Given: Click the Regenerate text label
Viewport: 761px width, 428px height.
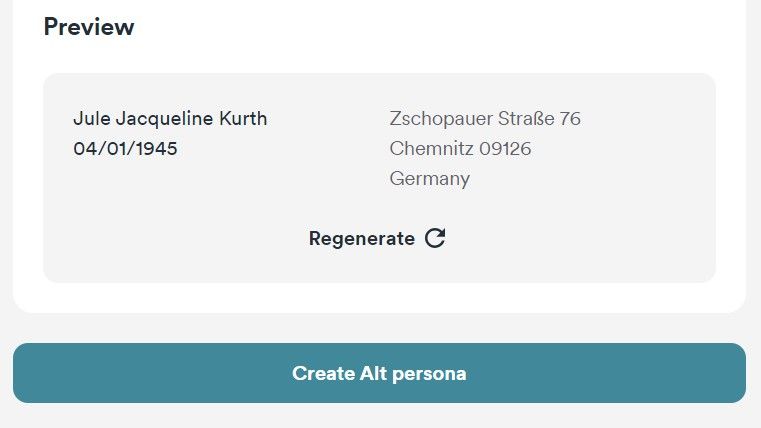Looking at the screenshot, I should click(361, 239).
